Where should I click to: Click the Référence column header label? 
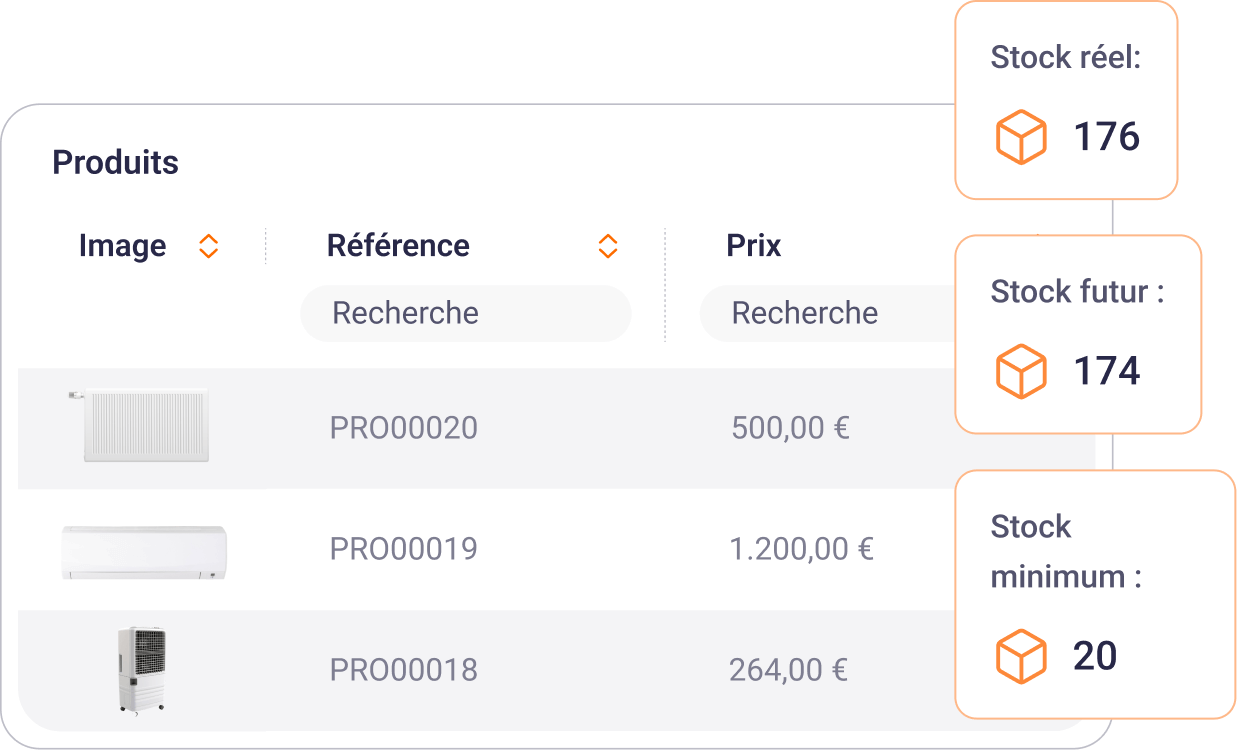click(x=398, y=246)
